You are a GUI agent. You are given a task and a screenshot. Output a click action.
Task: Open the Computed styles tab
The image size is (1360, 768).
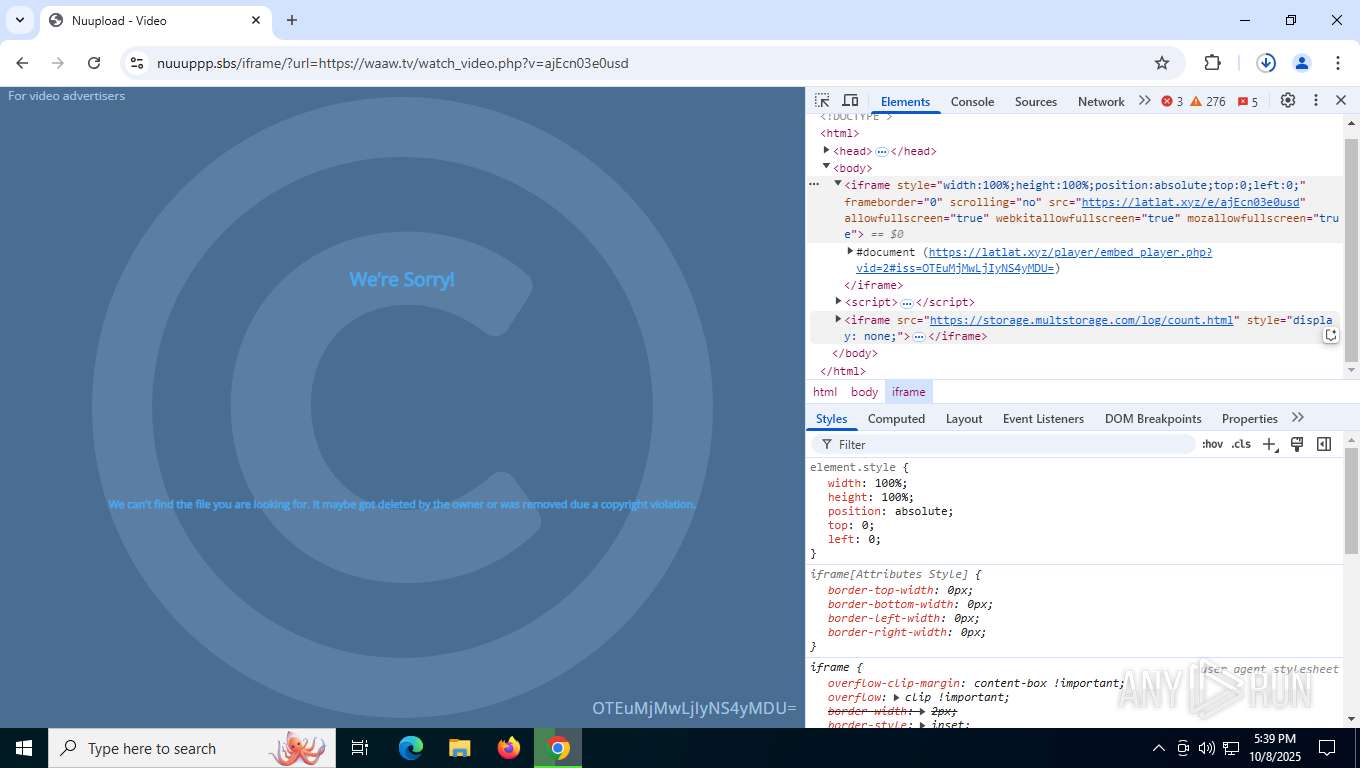coord(896,419)
